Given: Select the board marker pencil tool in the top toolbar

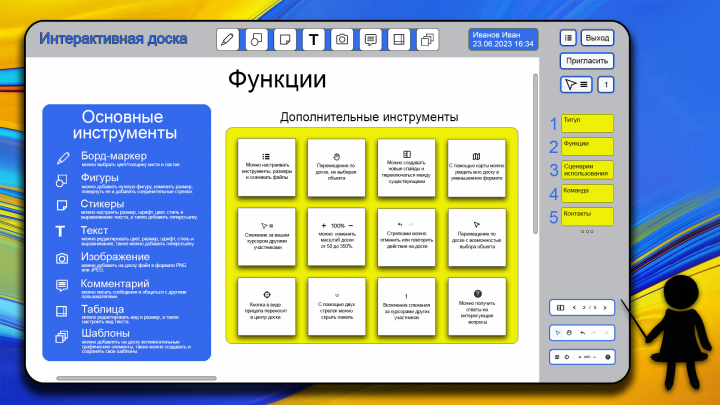Looking at the screenshot, I should coord(227,39).
